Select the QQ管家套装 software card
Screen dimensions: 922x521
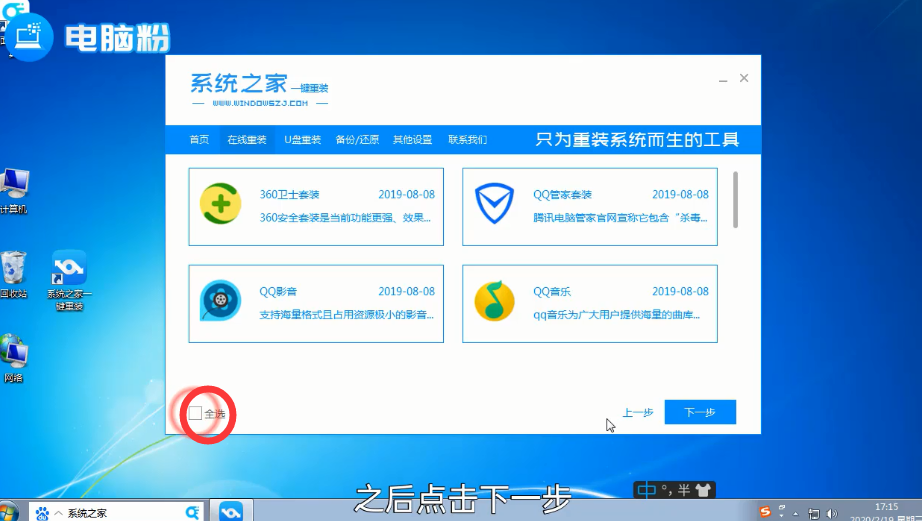[x=590, y=206]
